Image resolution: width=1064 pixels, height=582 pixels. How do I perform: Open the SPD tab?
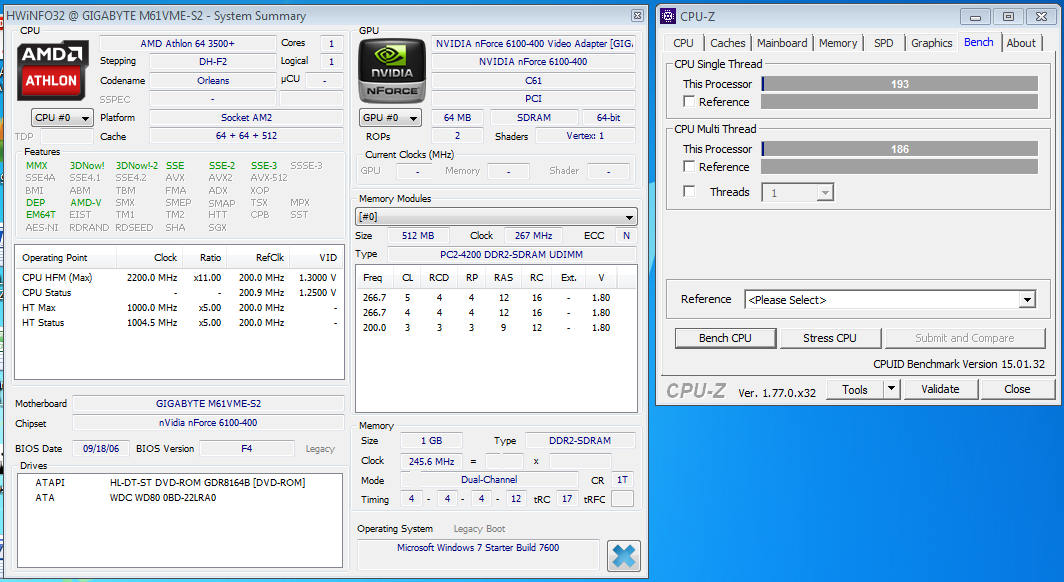pos(884,43)
